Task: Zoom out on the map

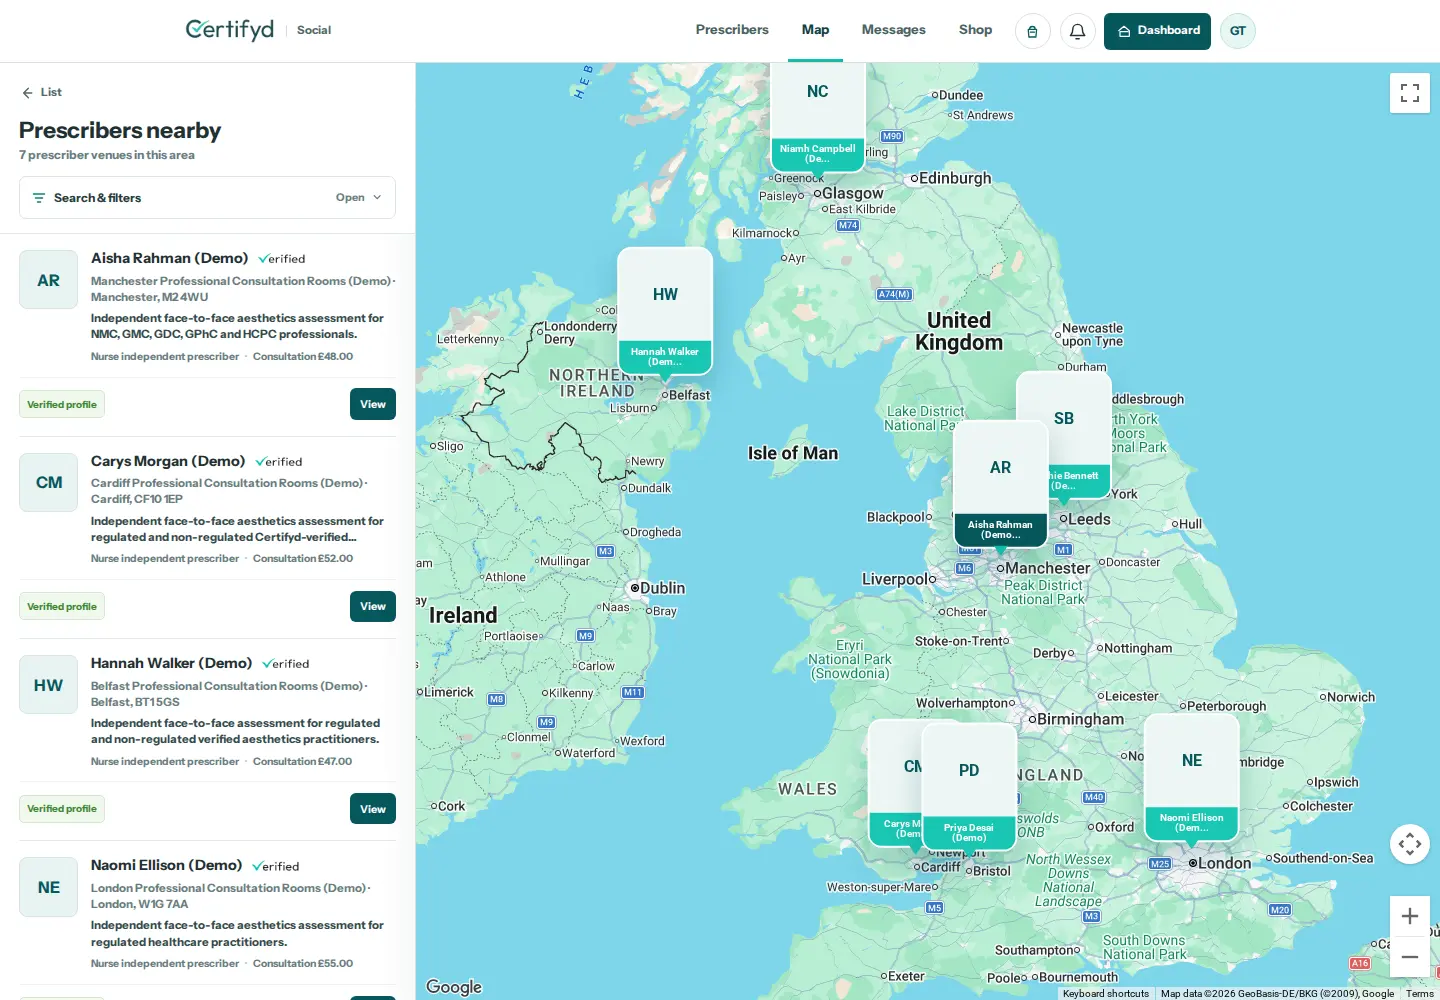Action: (x=1410, y=957)
